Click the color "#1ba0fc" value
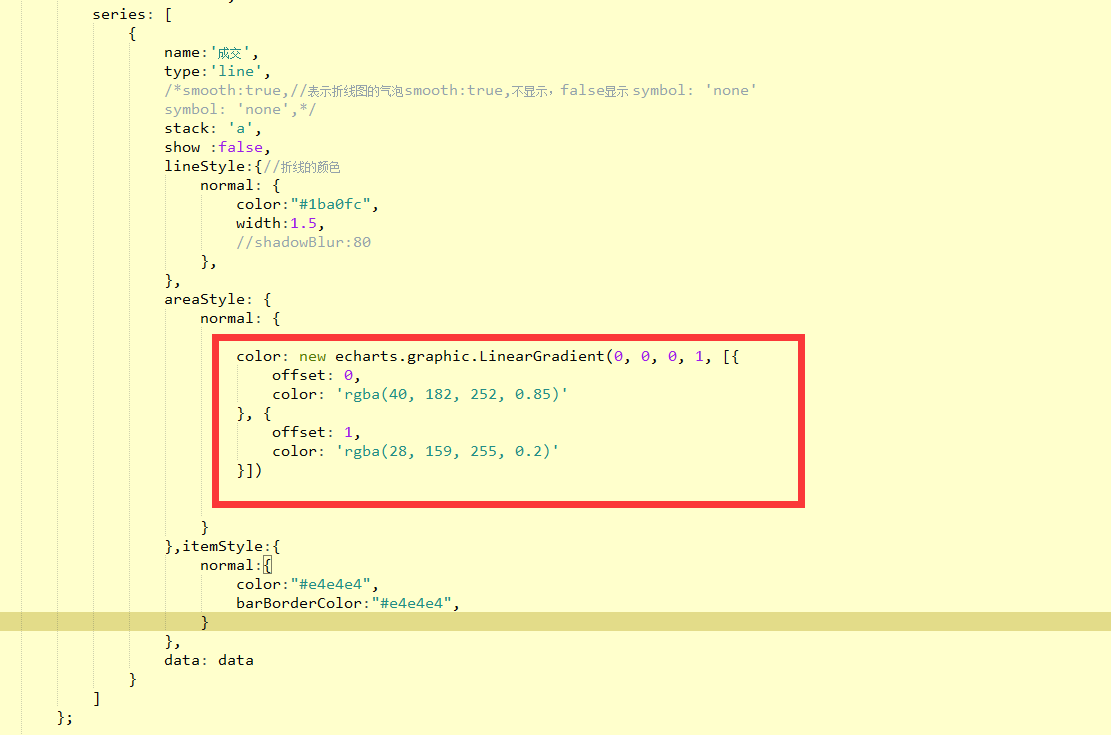The width and height of the screenshot is (1111, 735). (x=330, y=204)
